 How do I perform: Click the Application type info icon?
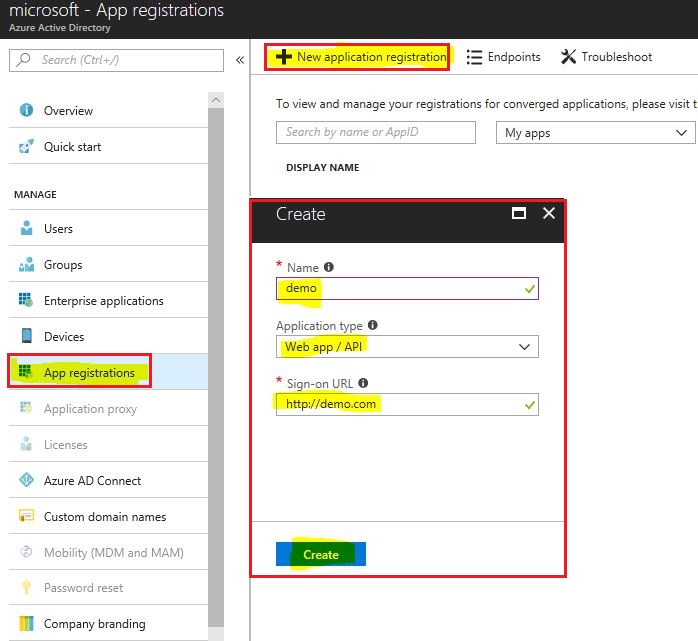(x=373, y=325)
